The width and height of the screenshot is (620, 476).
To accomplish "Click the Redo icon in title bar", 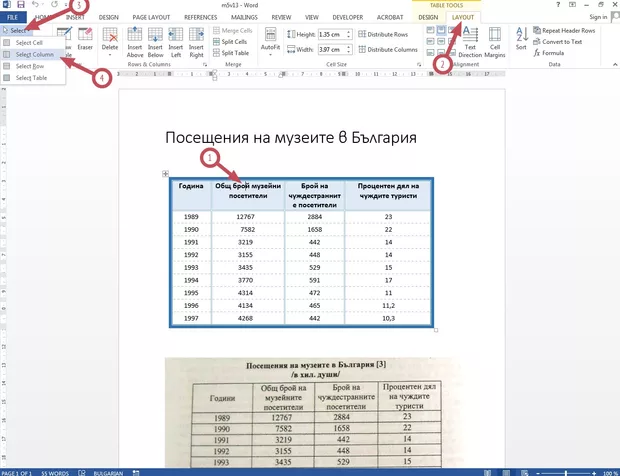I will coord(54,5).
